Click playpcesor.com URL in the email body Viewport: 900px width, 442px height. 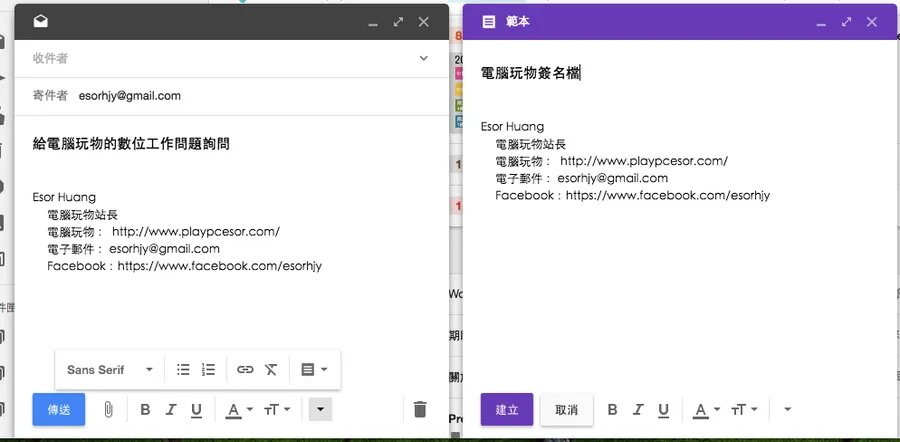coord(196,232)
